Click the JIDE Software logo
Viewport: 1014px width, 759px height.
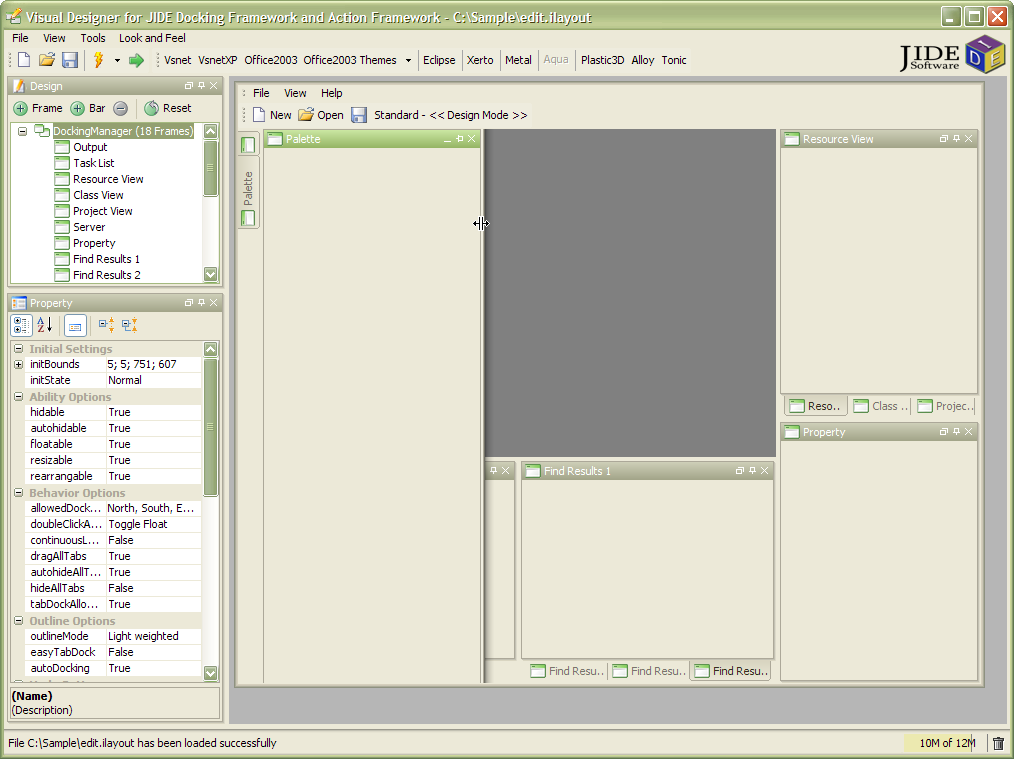click(x=952, y=56)
